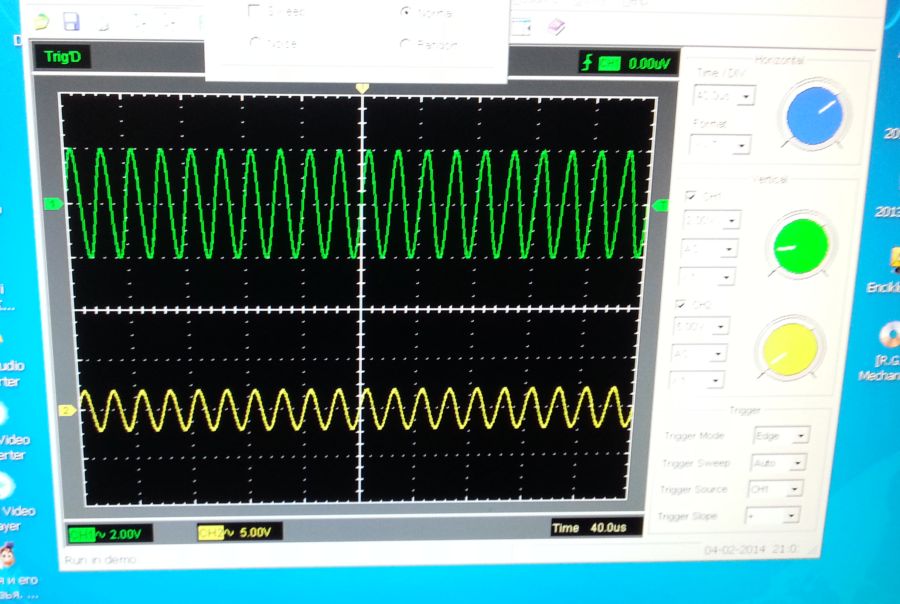Enable the Sweep checkbox
Image resolution: width=900 pixels, height=604 pixels.
click(254, 11)
